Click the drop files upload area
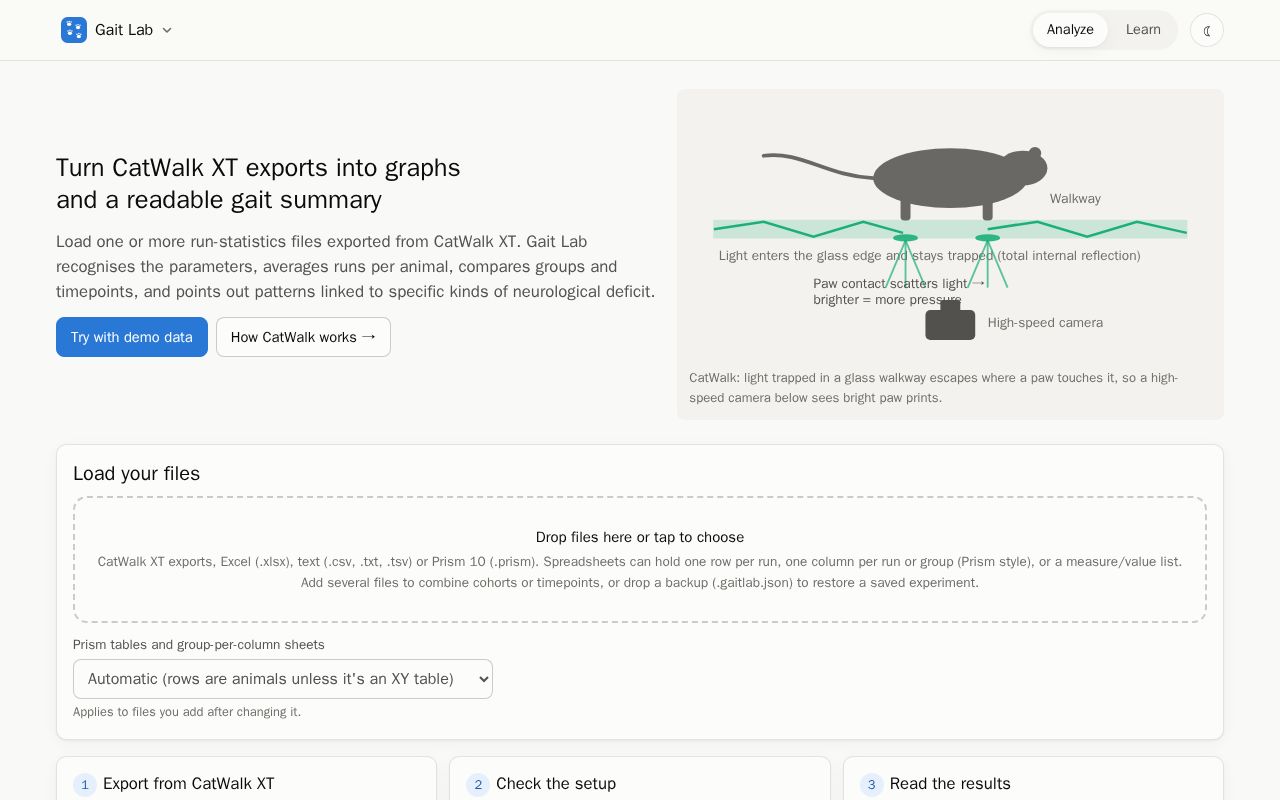1280x800 pixels. pyautogui.click(x=640, y=560)
